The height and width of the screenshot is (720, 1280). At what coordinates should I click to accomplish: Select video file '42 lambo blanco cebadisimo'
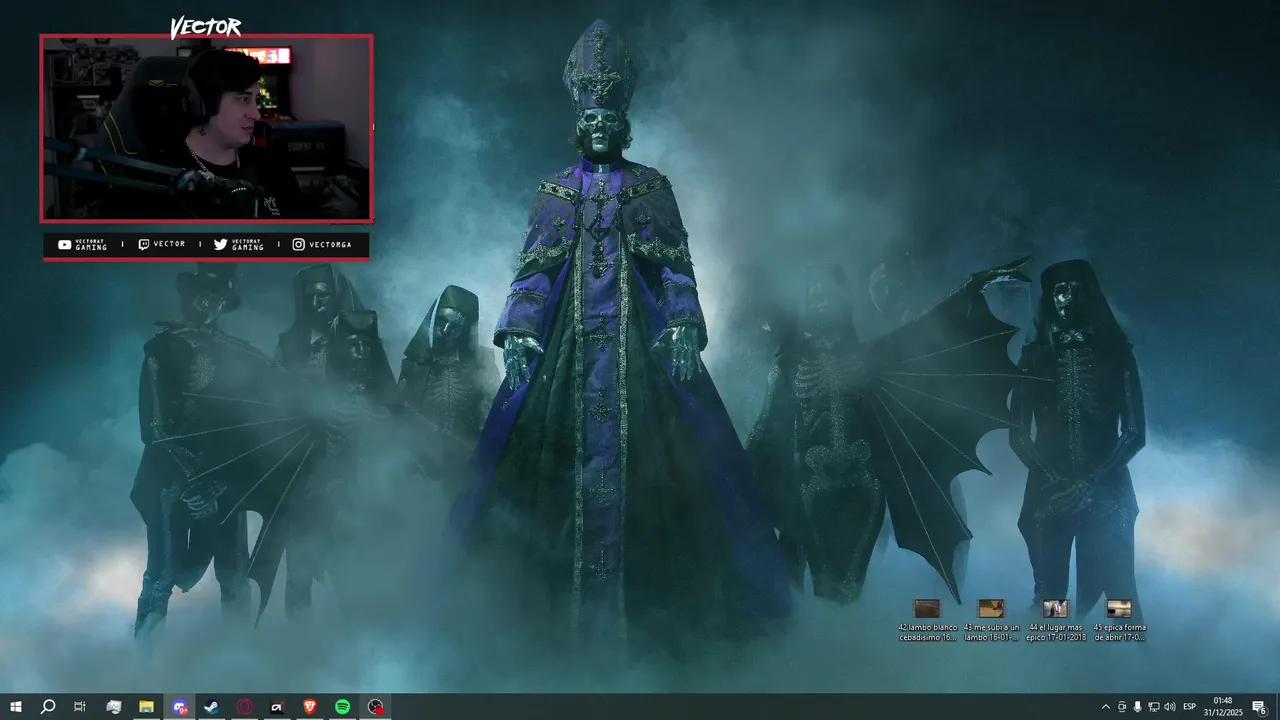pos(927,620)
